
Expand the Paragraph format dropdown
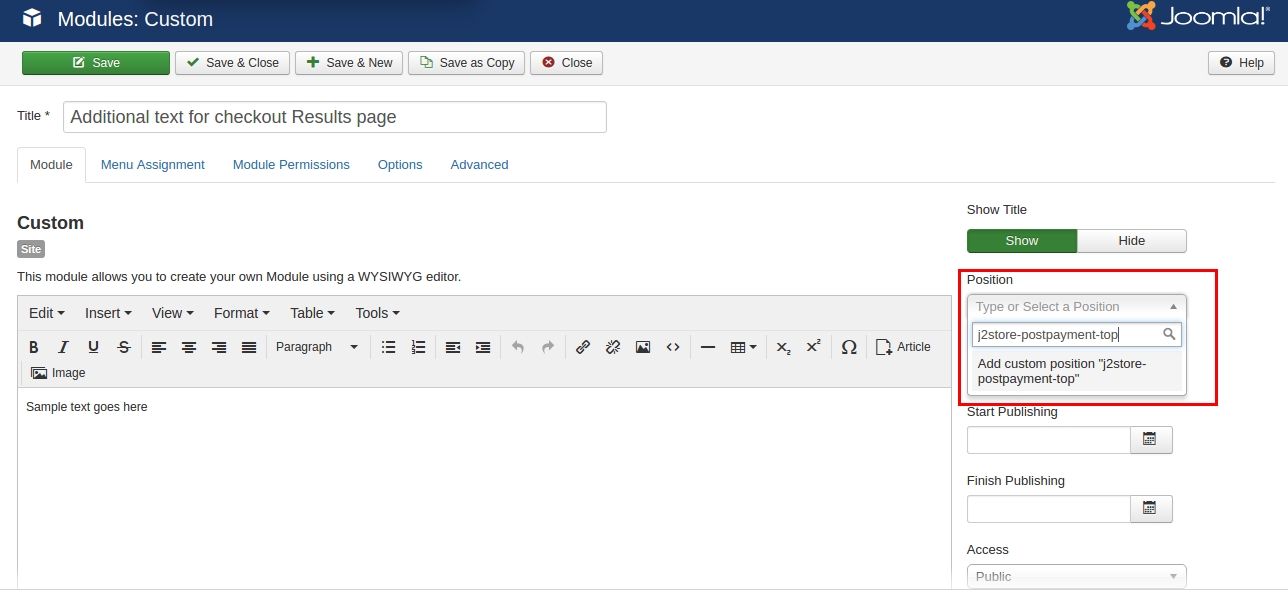(x=316, y=347)
